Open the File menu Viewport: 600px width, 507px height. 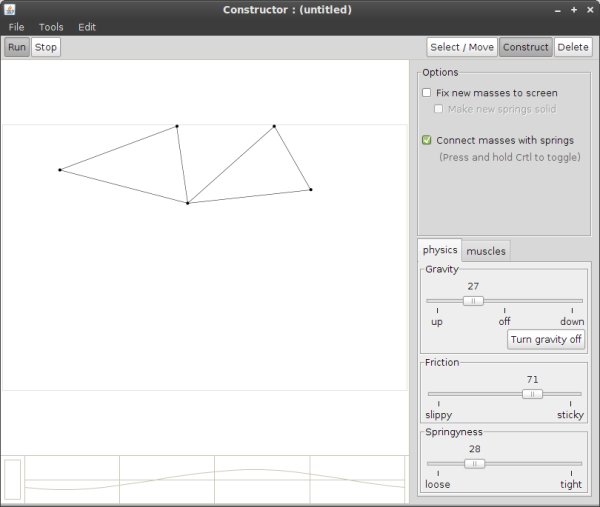tap(17, 27)
